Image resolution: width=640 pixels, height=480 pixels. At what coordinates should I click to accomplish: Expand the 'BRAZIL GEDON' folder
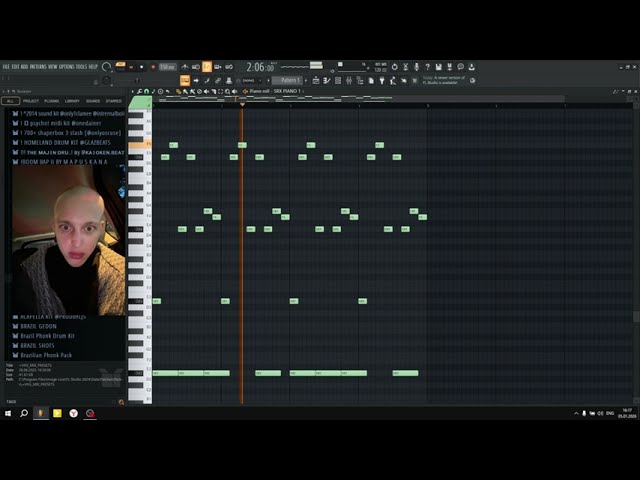coord(35,326)
